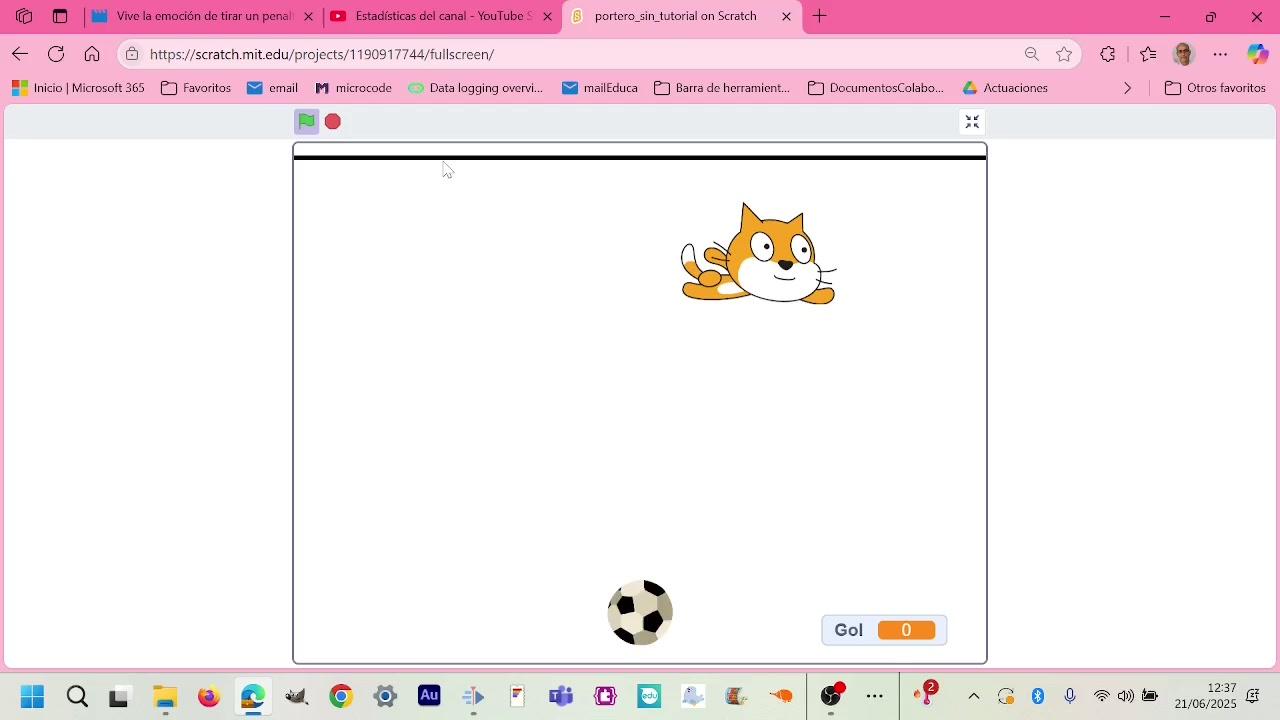Launch Firefox from the taskbar
The width and height of the screenshot is (1280, 720).
pyautogui.click(x=209, y=696)
